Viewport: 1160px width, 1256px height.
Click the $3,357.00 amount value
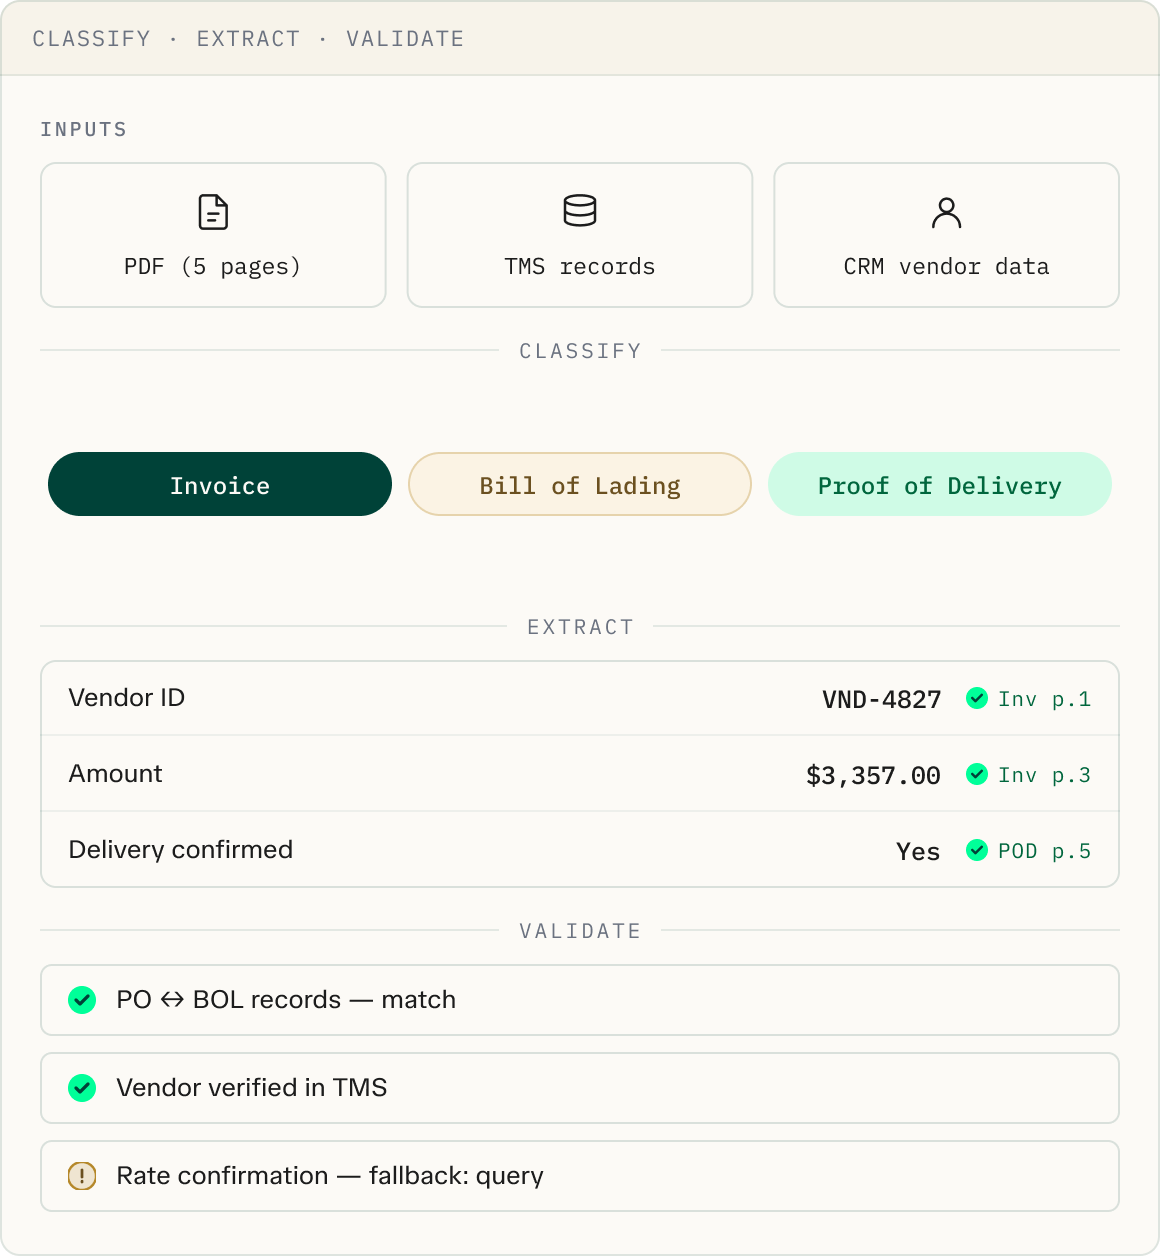[x=873, y=775]
